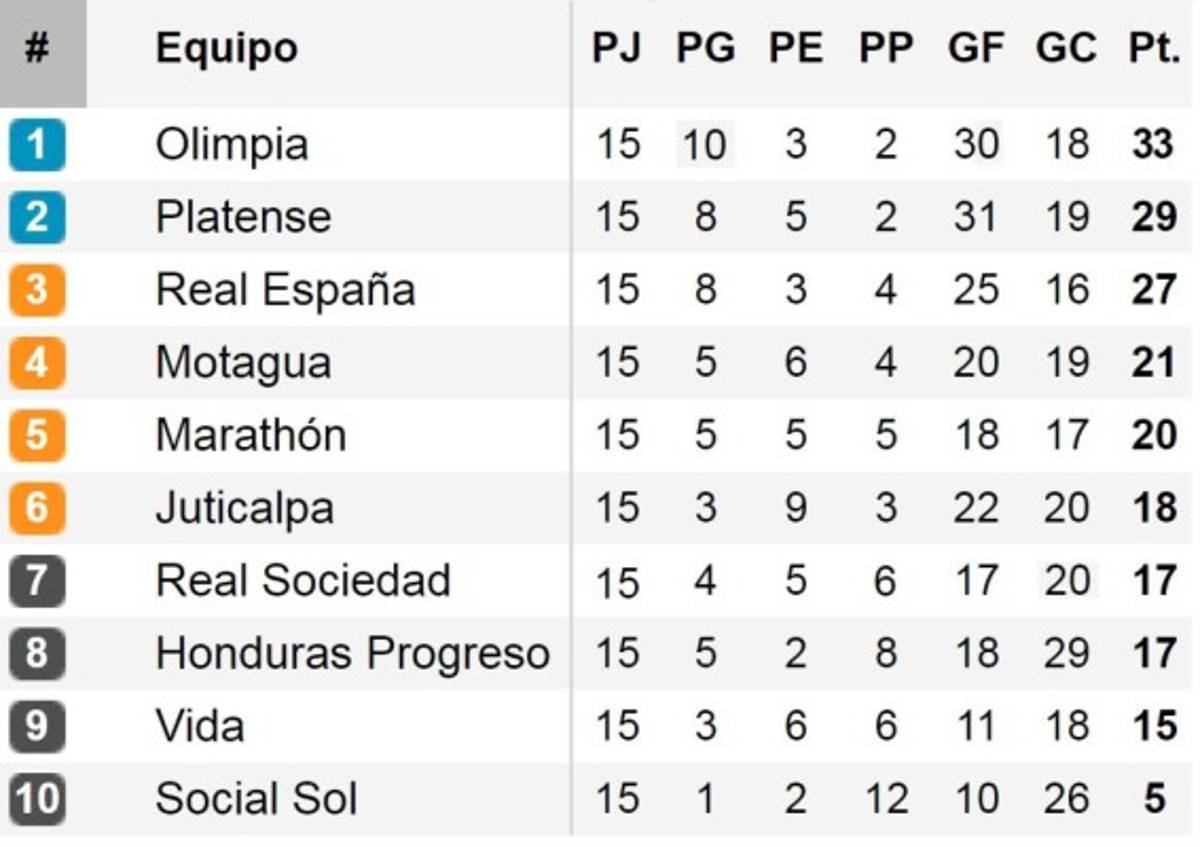Select Olimpia's 33 points value
Image resolution: width=1200 pixels, height=847 pixels.
click(1153, 144)
